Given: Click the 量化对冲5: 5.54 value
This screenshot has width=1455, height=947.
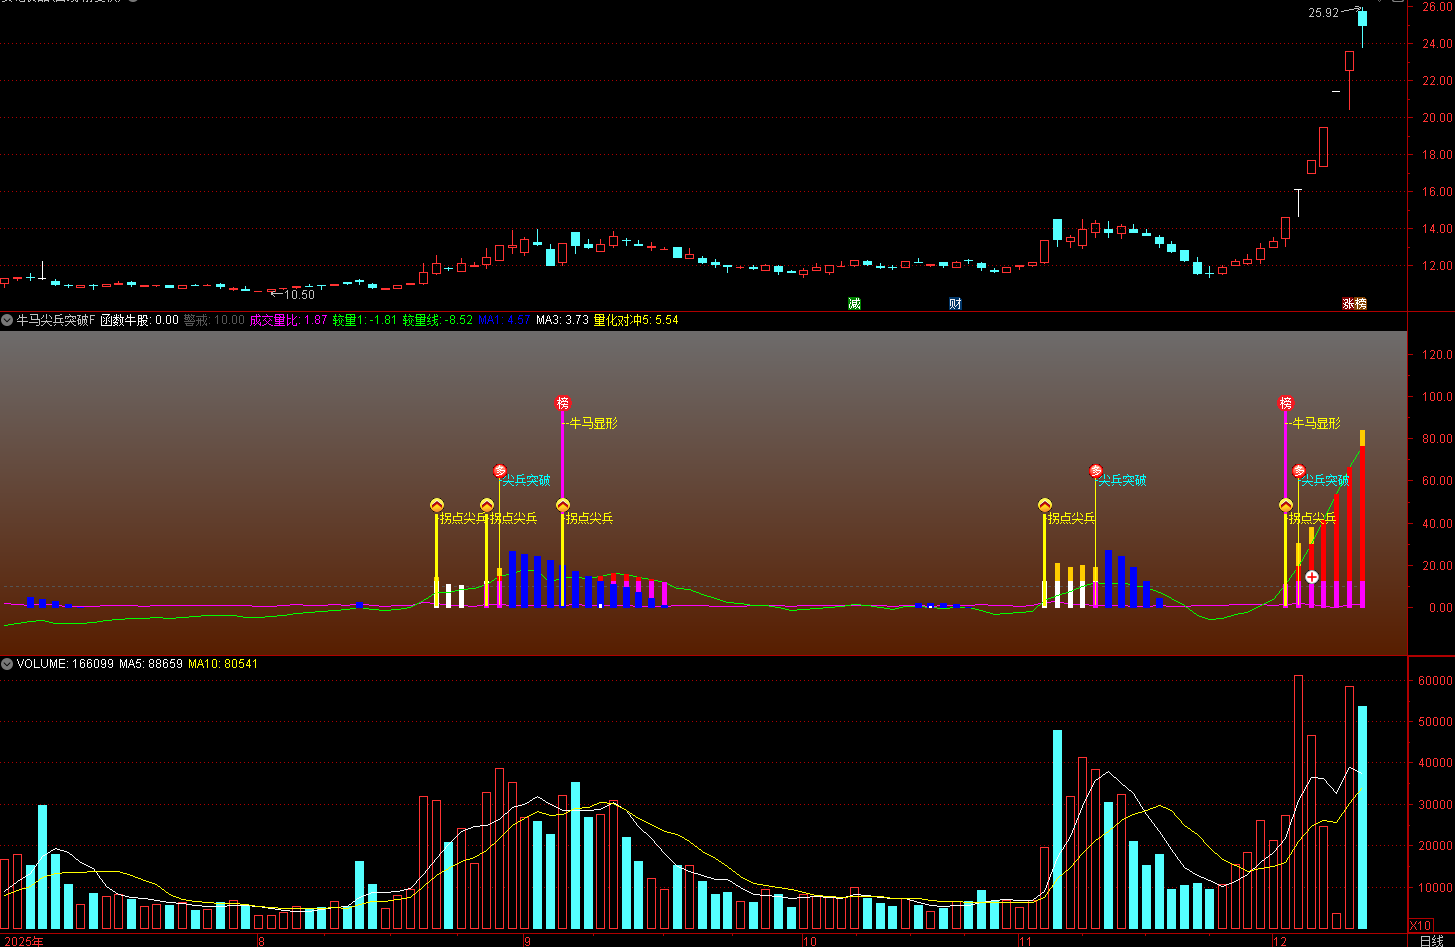Looking at the screenshot, I should [636, 320].
